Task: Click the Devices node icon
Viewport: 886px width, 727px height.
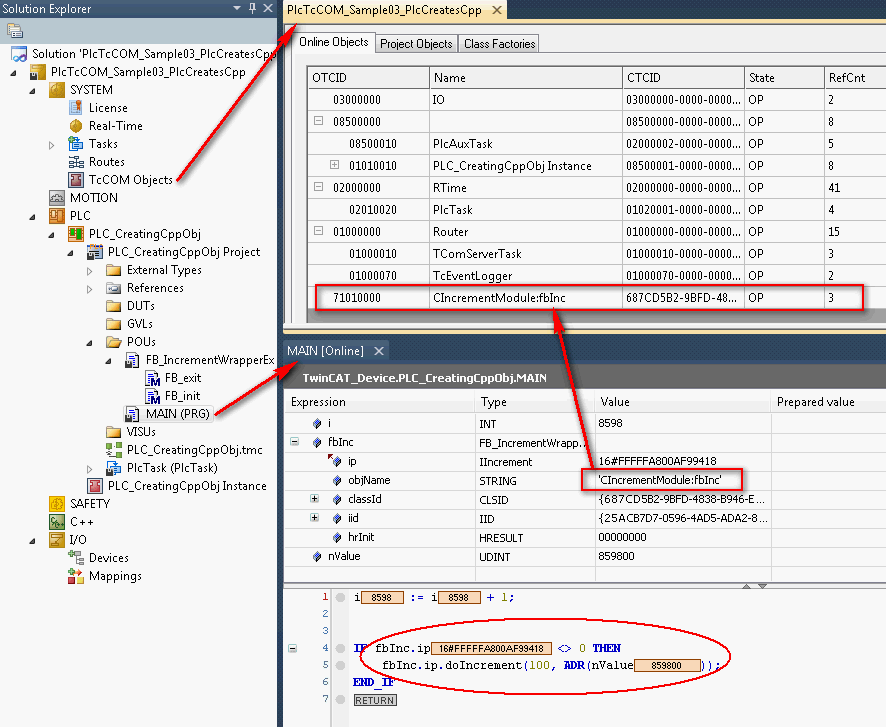Action: point(76,558)
